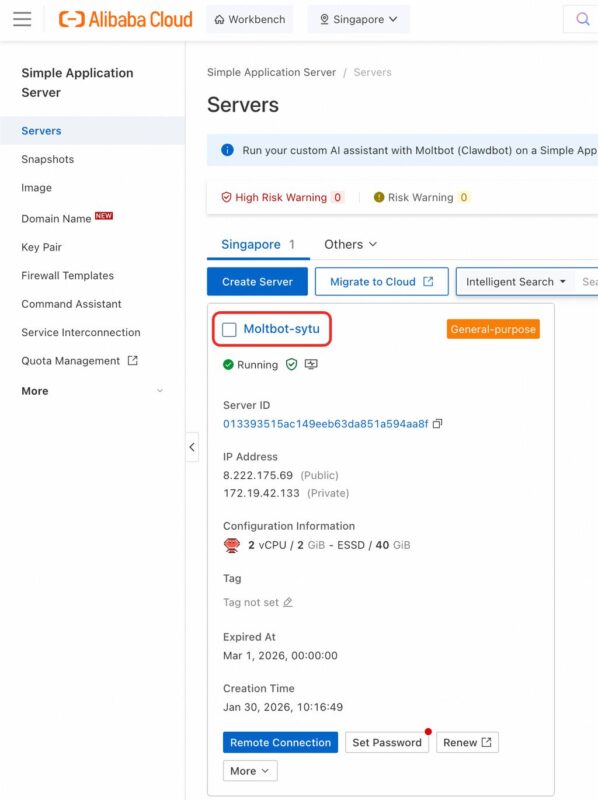Open the remote desktop monitor icon
The image size is (598, 800).
pos(313,364)
